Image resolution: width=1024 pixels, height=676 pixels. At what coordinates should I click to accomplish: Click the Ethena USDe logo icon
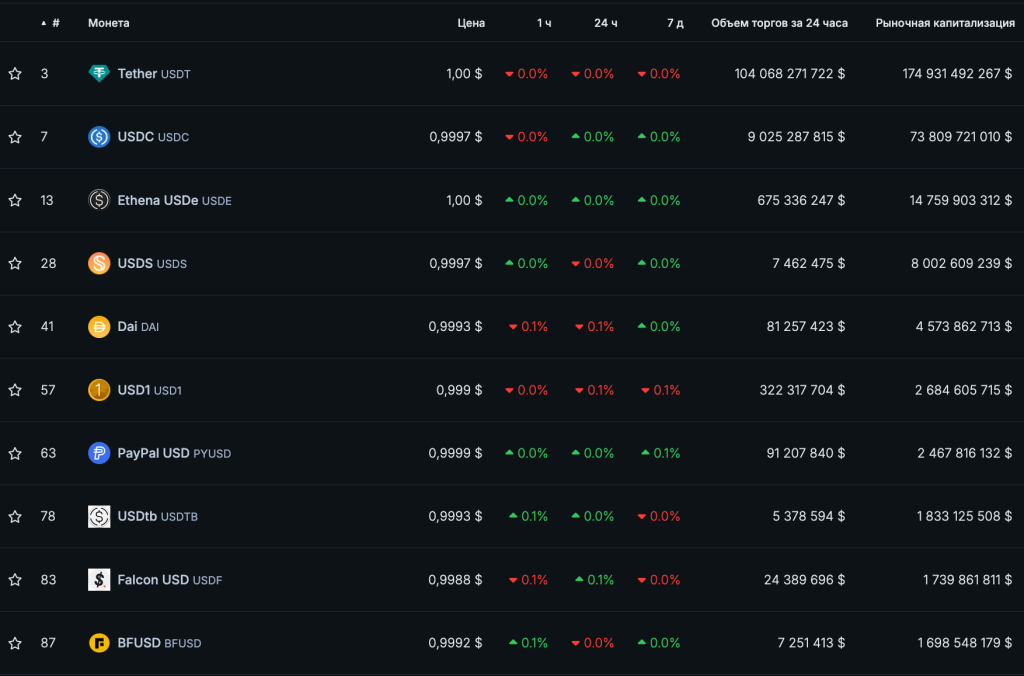point(99,200)
